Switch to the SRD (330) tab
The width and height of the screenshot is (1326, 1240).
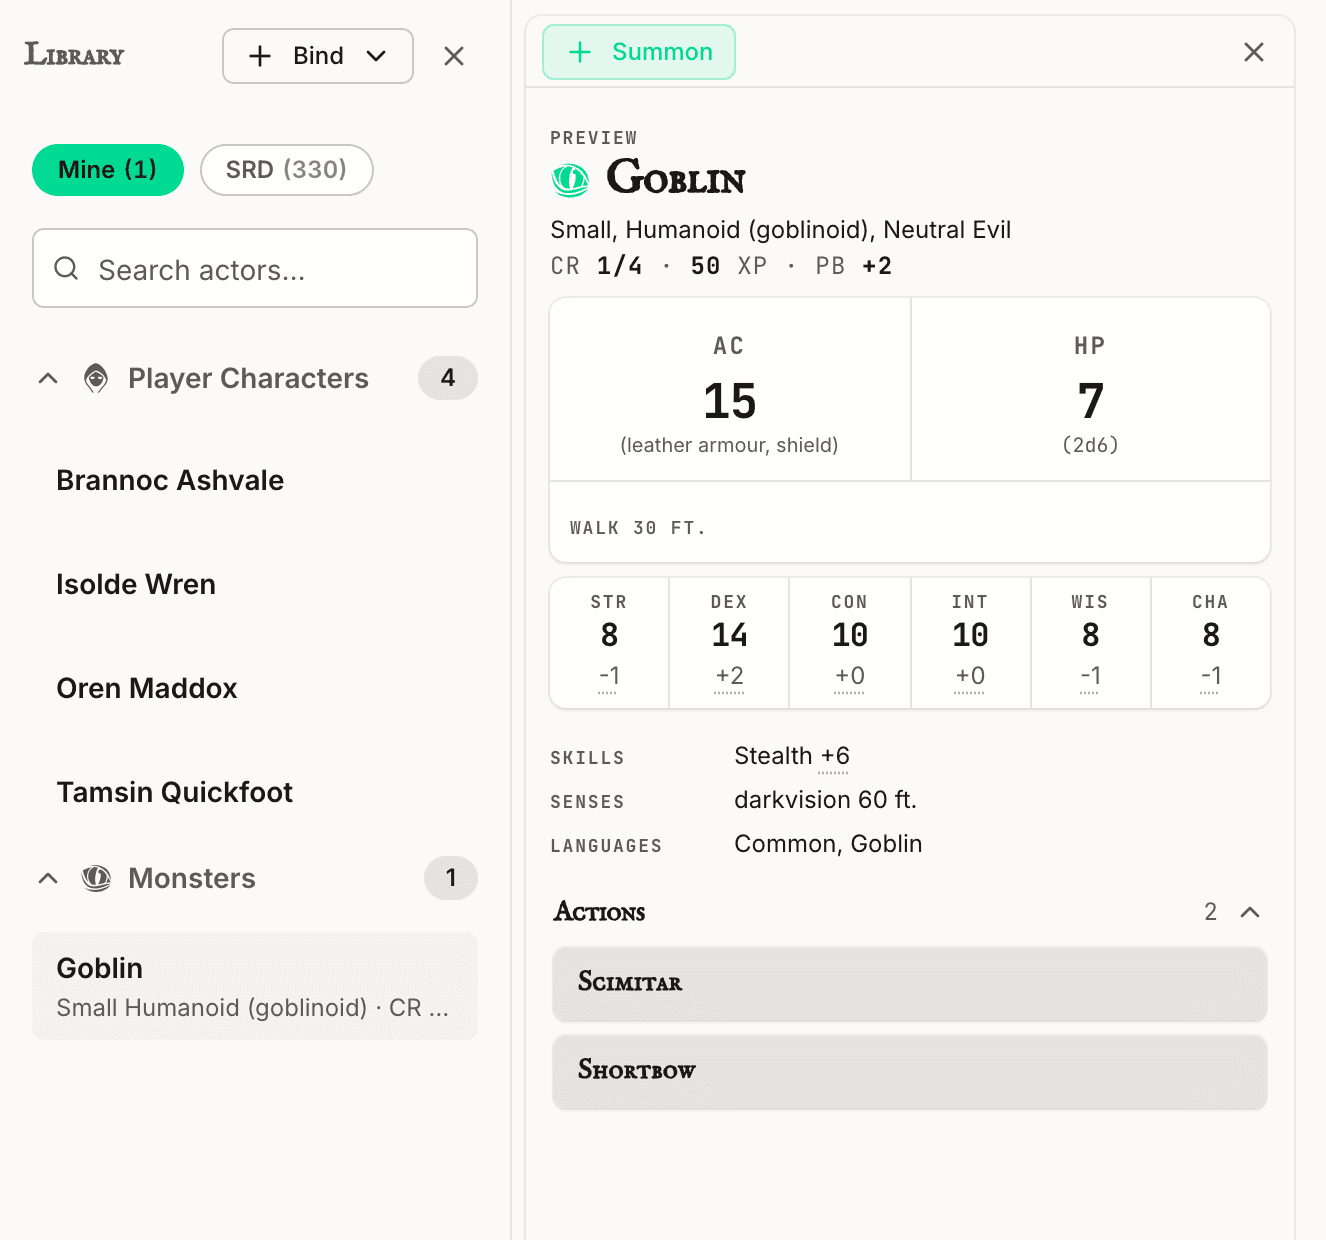[x=287, y=170]
